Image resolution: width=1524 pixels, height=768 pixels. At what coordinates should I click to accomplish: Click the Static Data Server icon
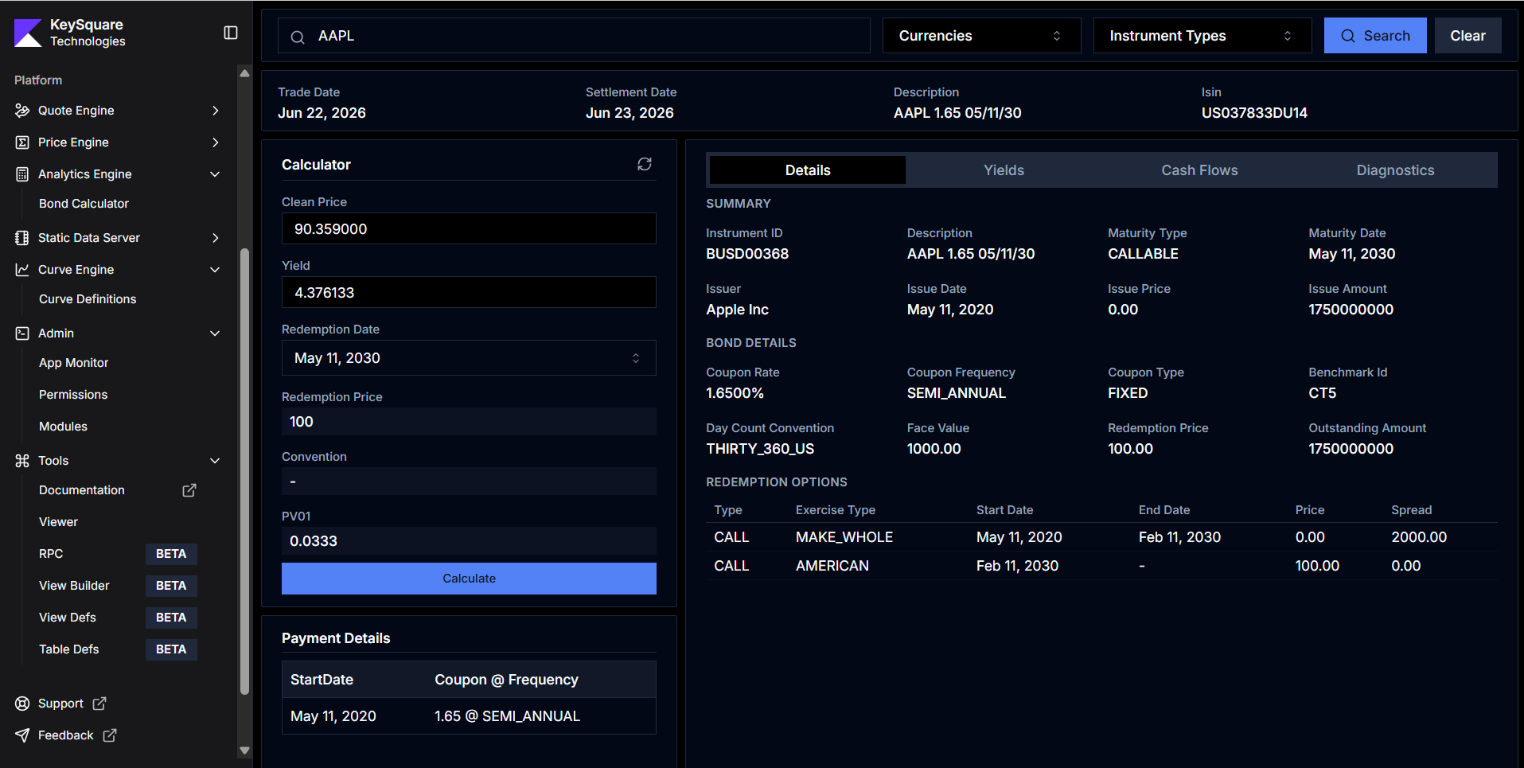pos(22,238)
